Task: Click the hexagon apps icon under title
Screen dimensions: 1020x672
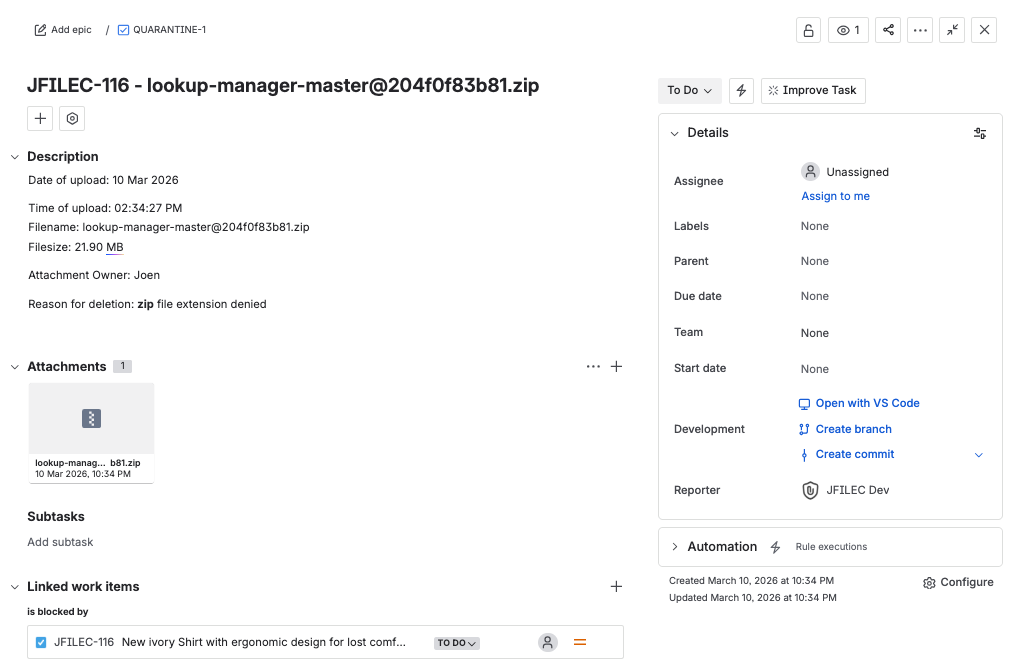Action: click(72, 119)
